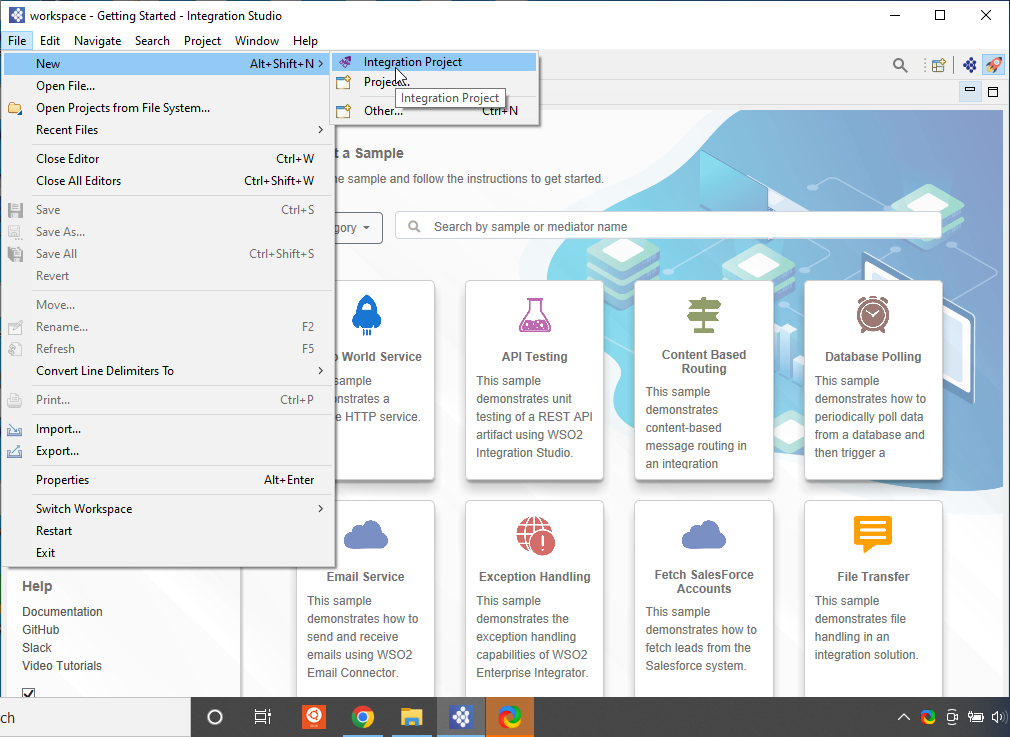This screenshot has height=737, width=1010.
Task: Open Chrome from the taskbar
Action: click(363, 717)
